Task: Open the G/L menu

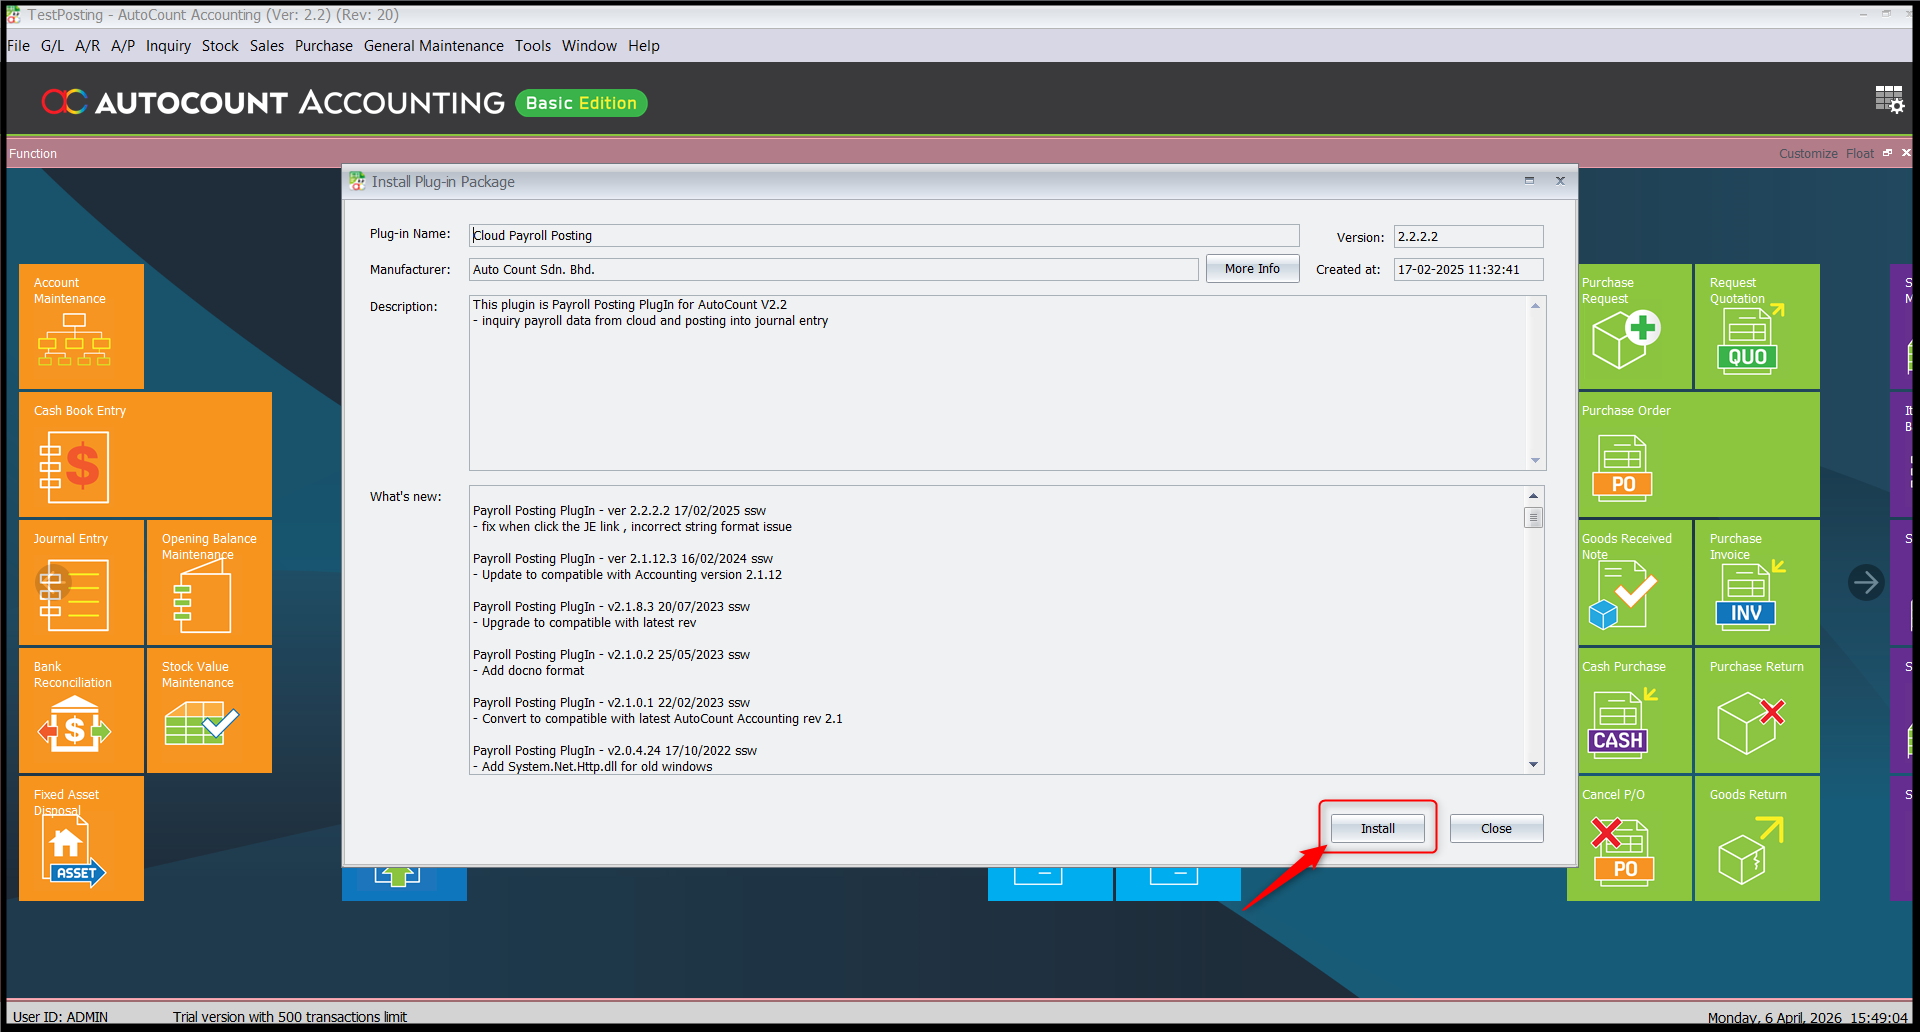Action: click(52, 46)
